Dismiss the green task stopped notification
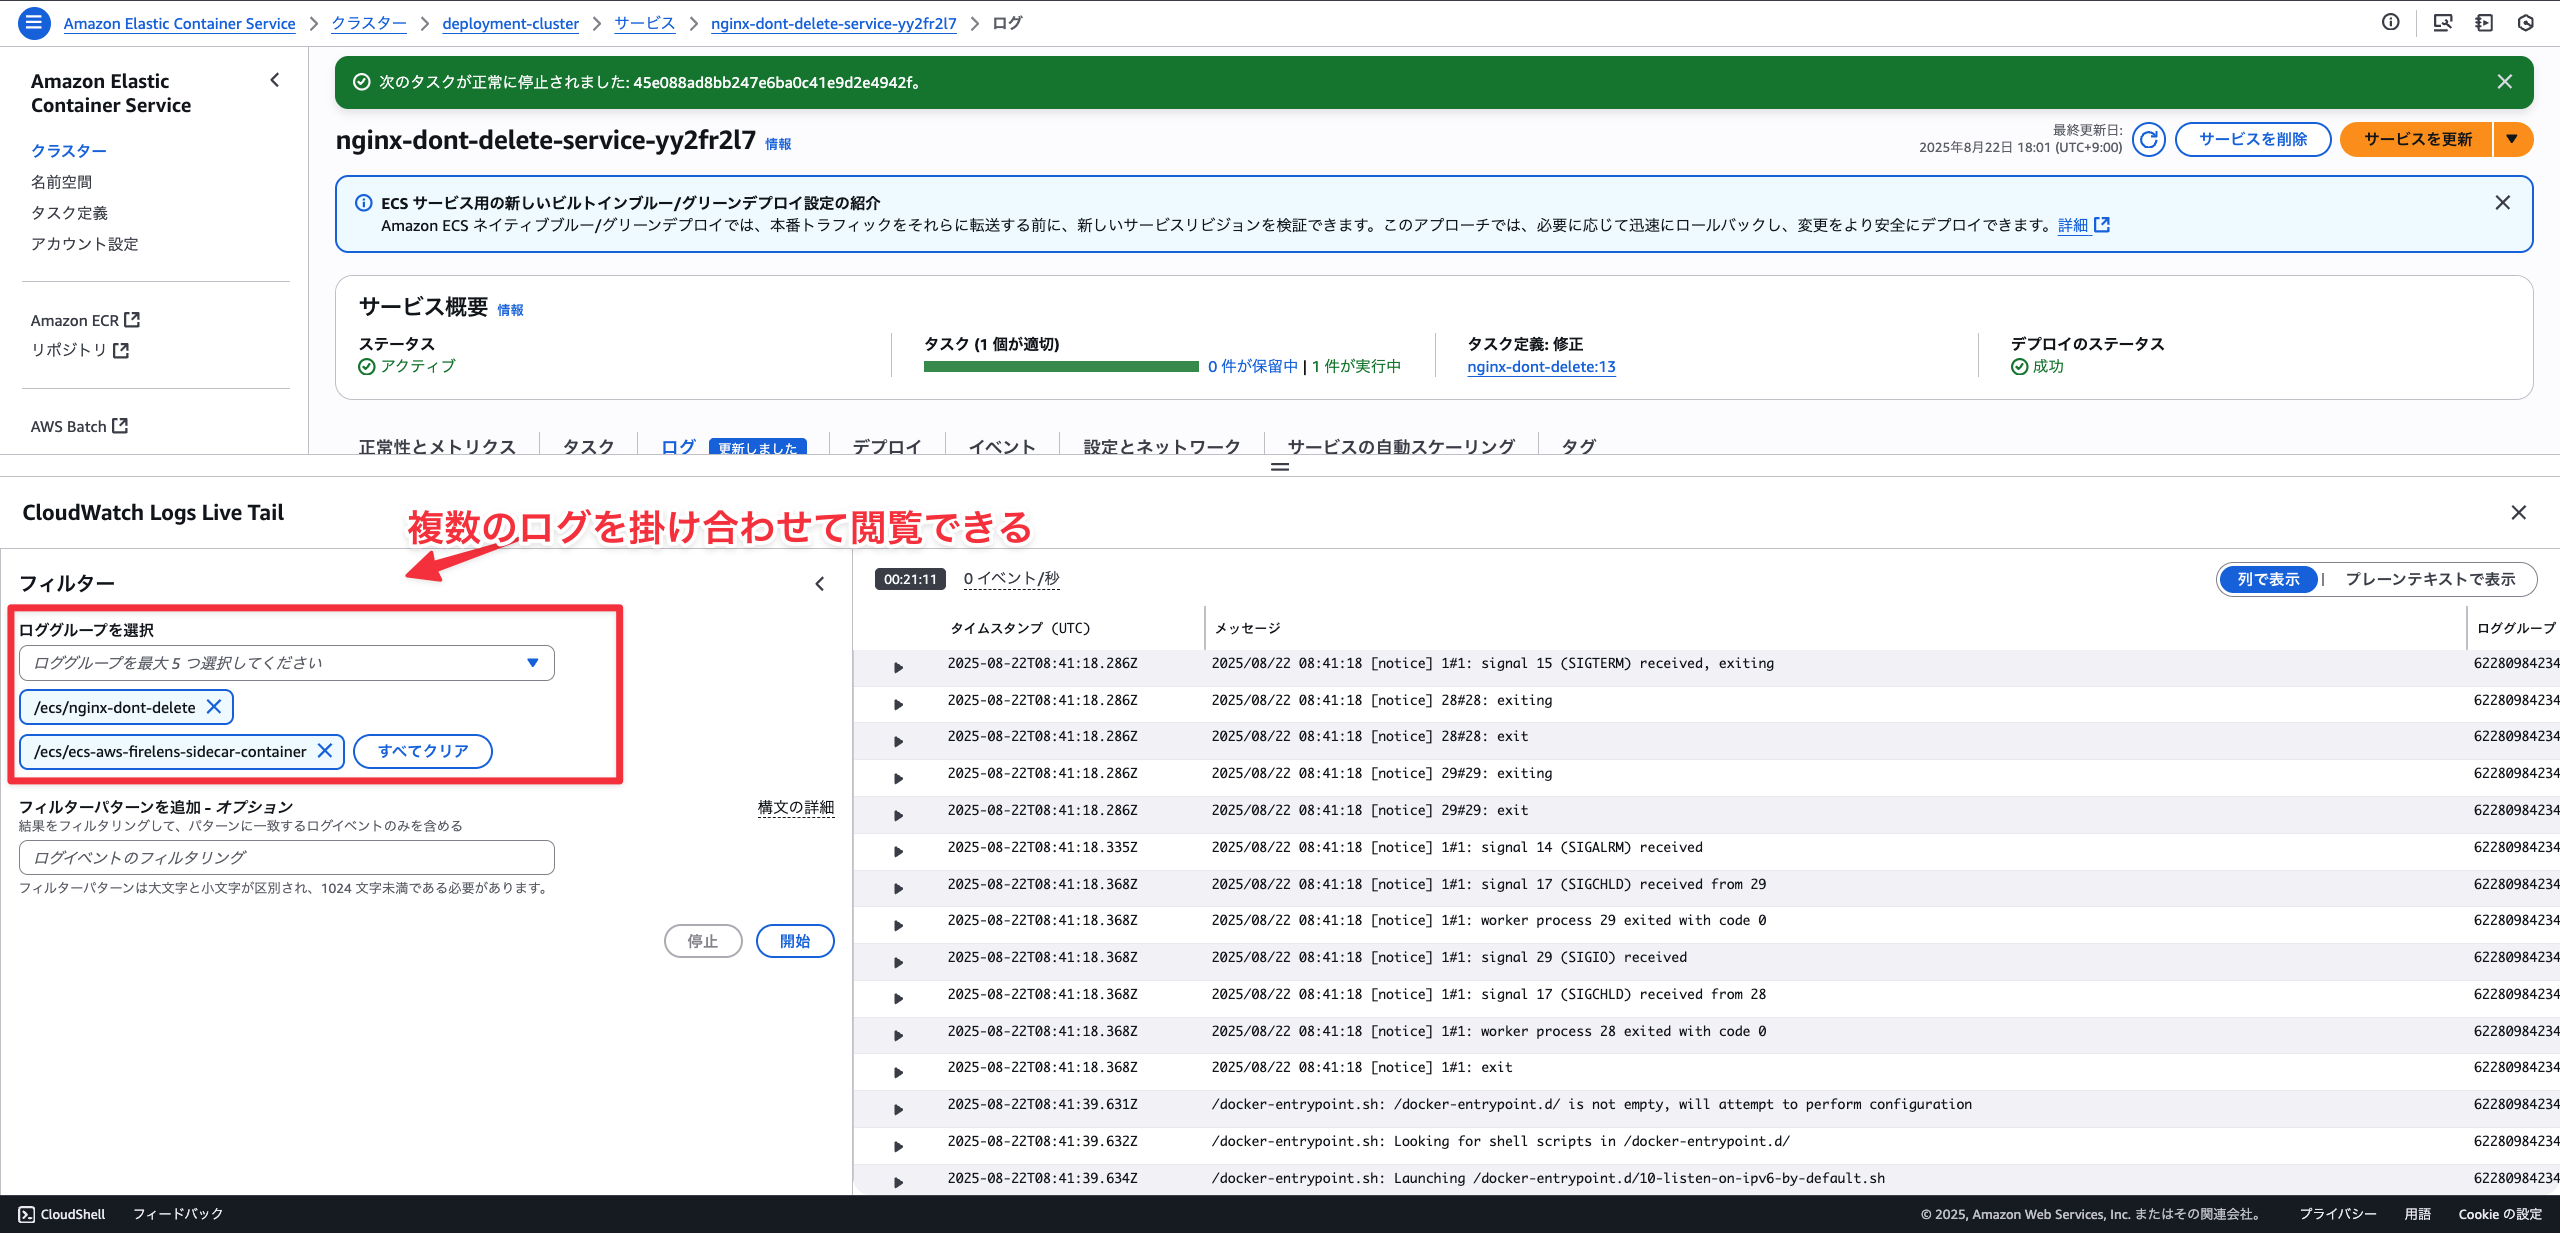Screen dimensions: 2560x1233 pos(2504,82)
